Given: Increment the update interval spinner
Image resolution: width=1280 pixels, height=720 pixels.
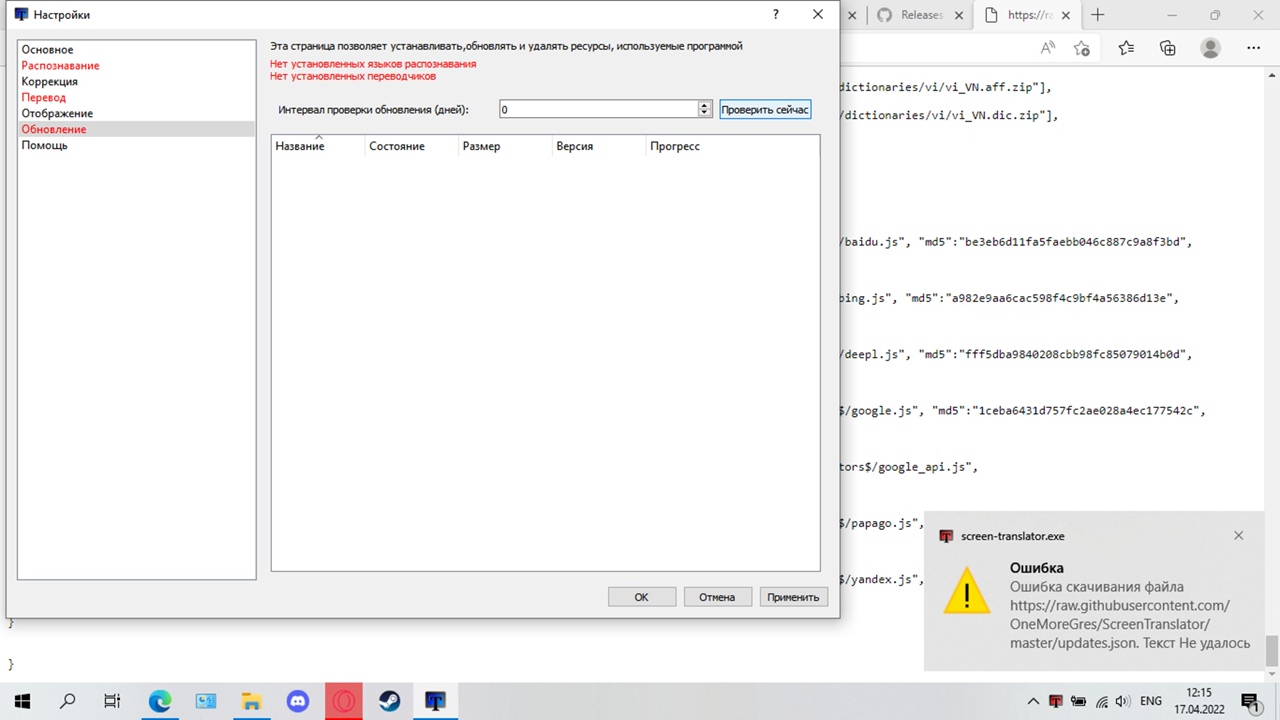Looking at the screenshot, I should pyautogui.click(x=703, y=105).
